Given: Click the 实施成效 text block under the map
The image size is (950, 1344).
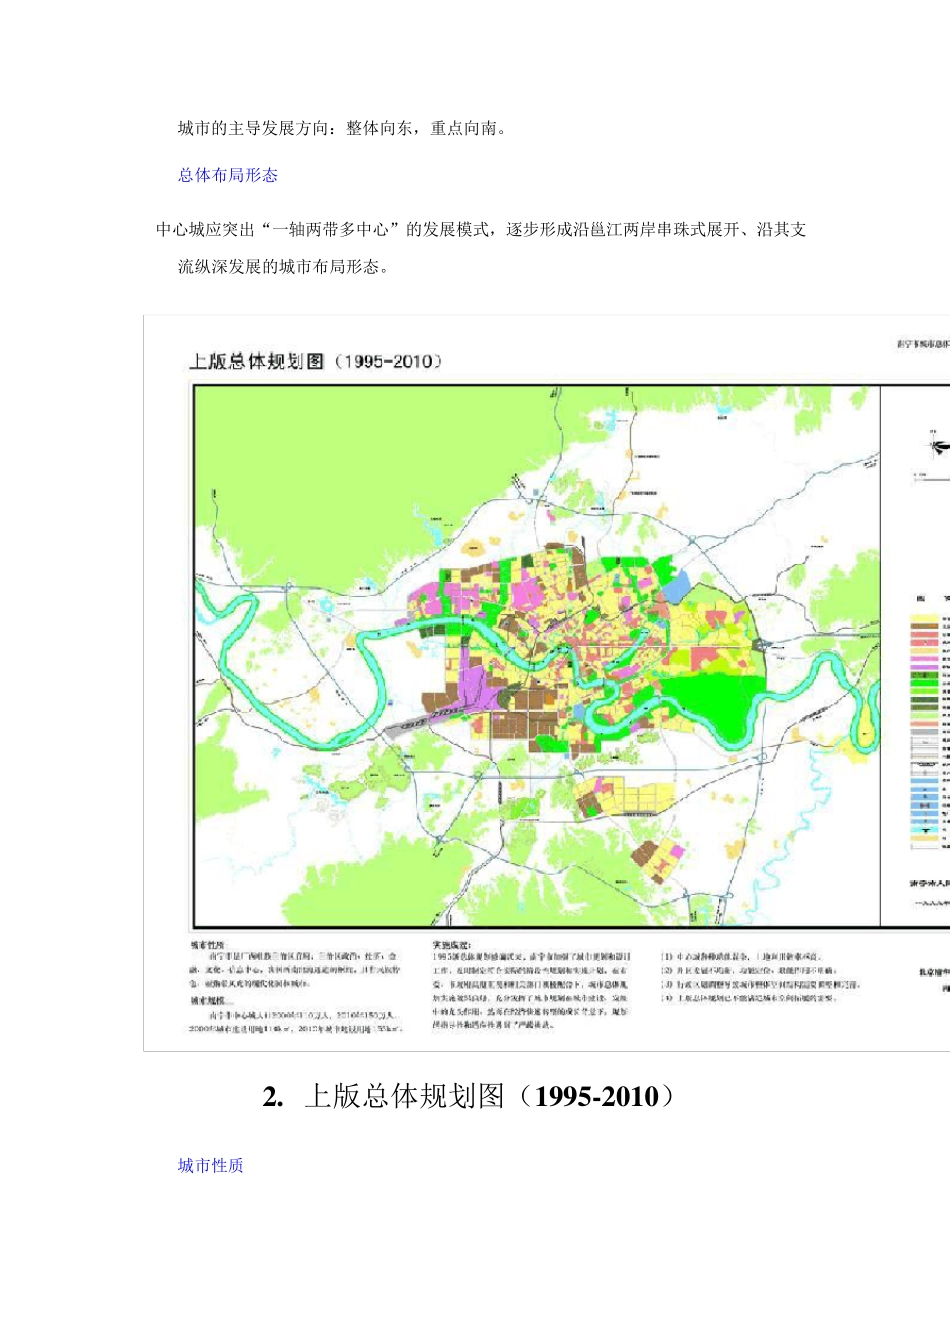Looking at the screenshot, I should [531, 985].
